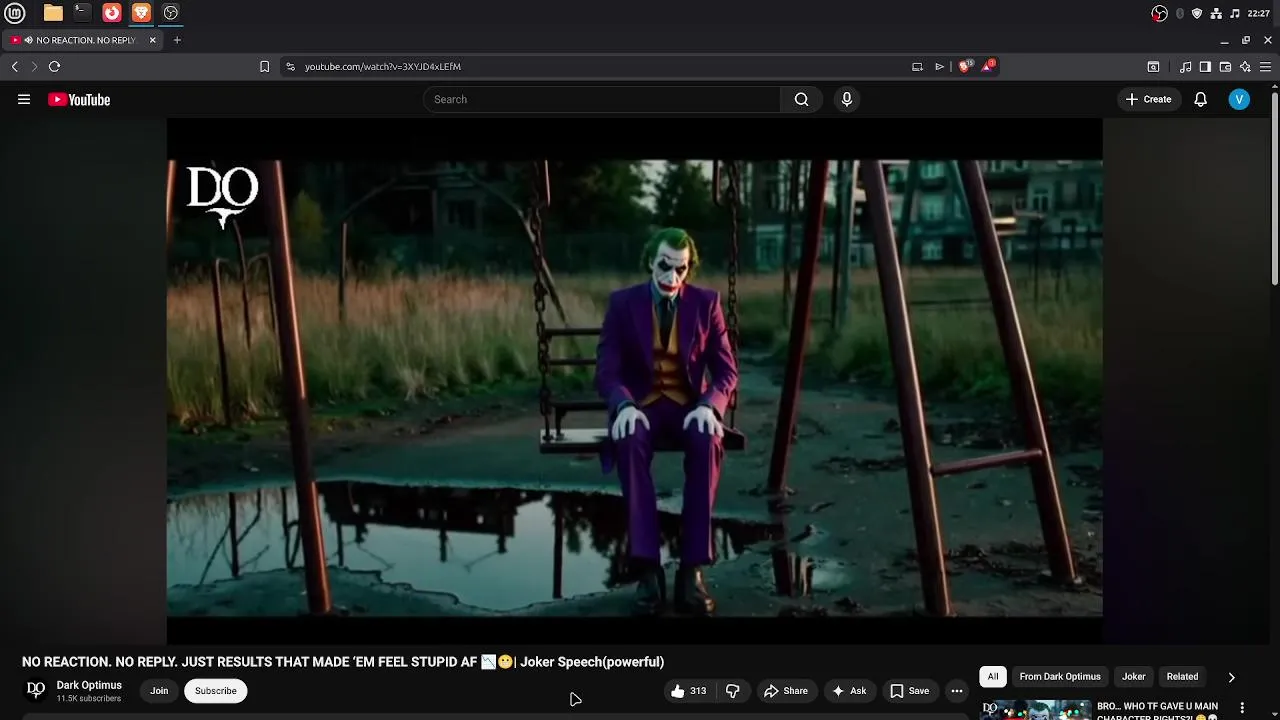Ask about this video

(x=849, y=690)
